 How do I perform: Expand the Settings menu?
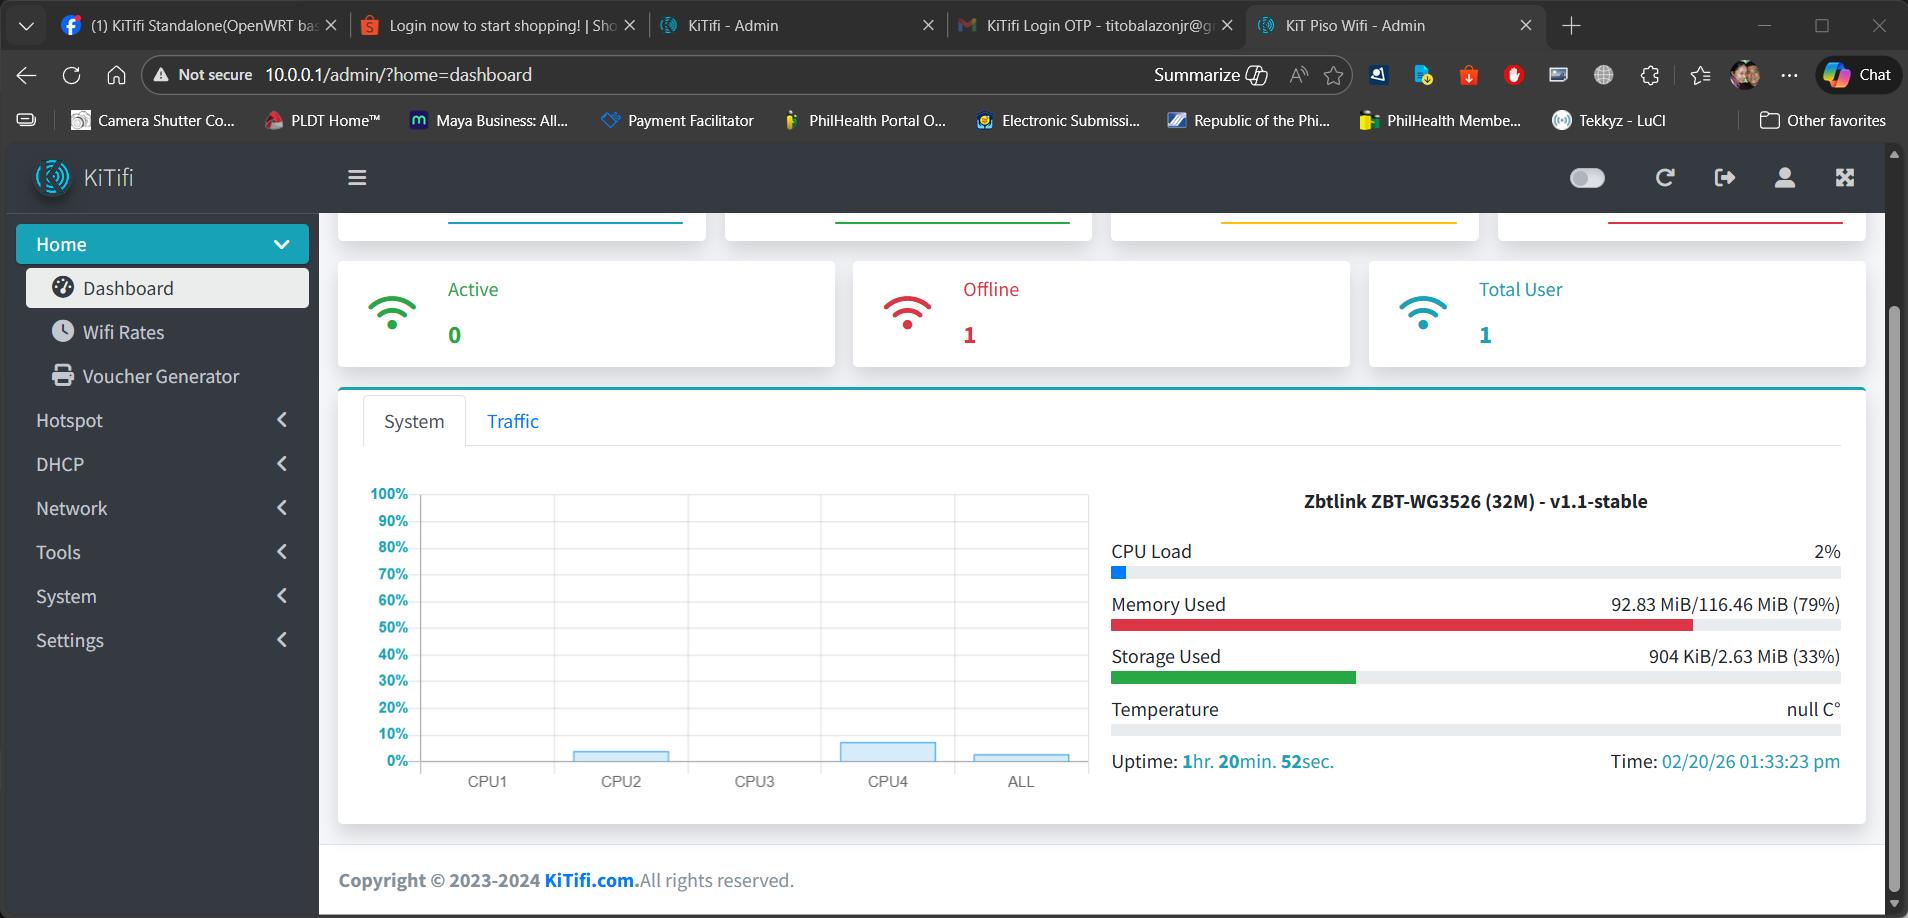tap(162, 640)
